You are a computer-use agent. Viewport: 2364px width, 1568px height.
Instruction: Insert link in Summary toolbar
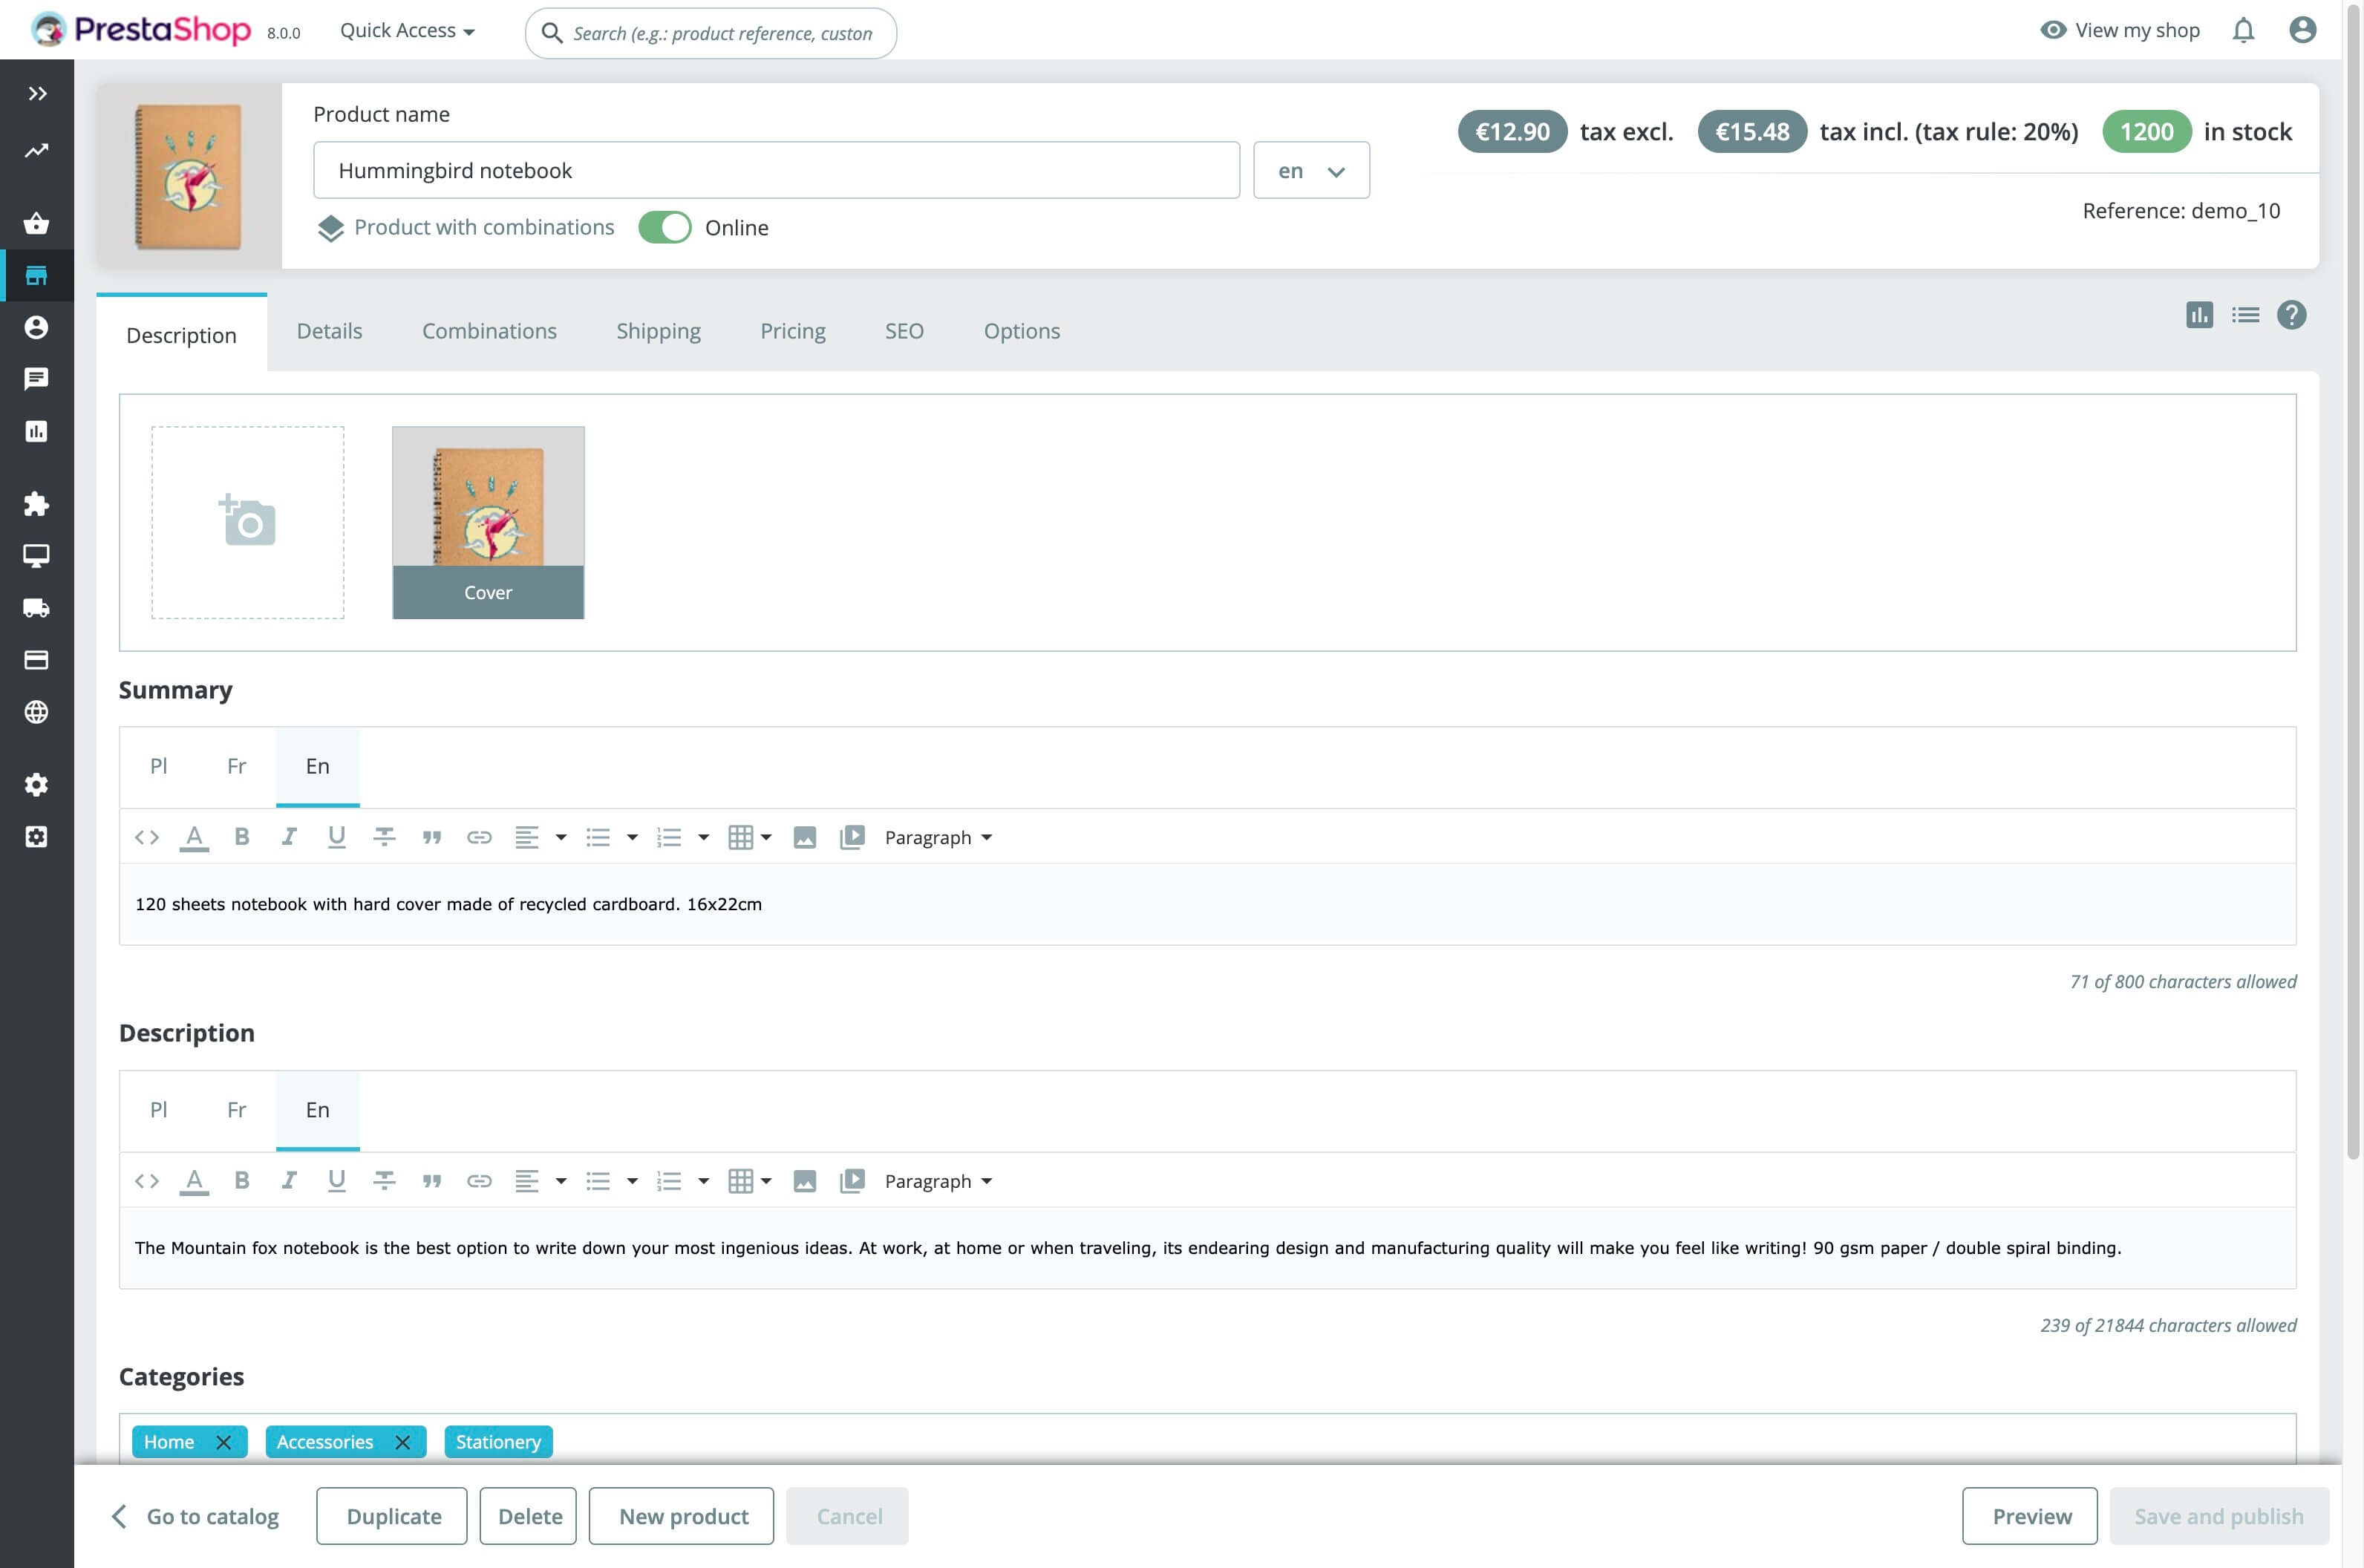tap(479, 837)
